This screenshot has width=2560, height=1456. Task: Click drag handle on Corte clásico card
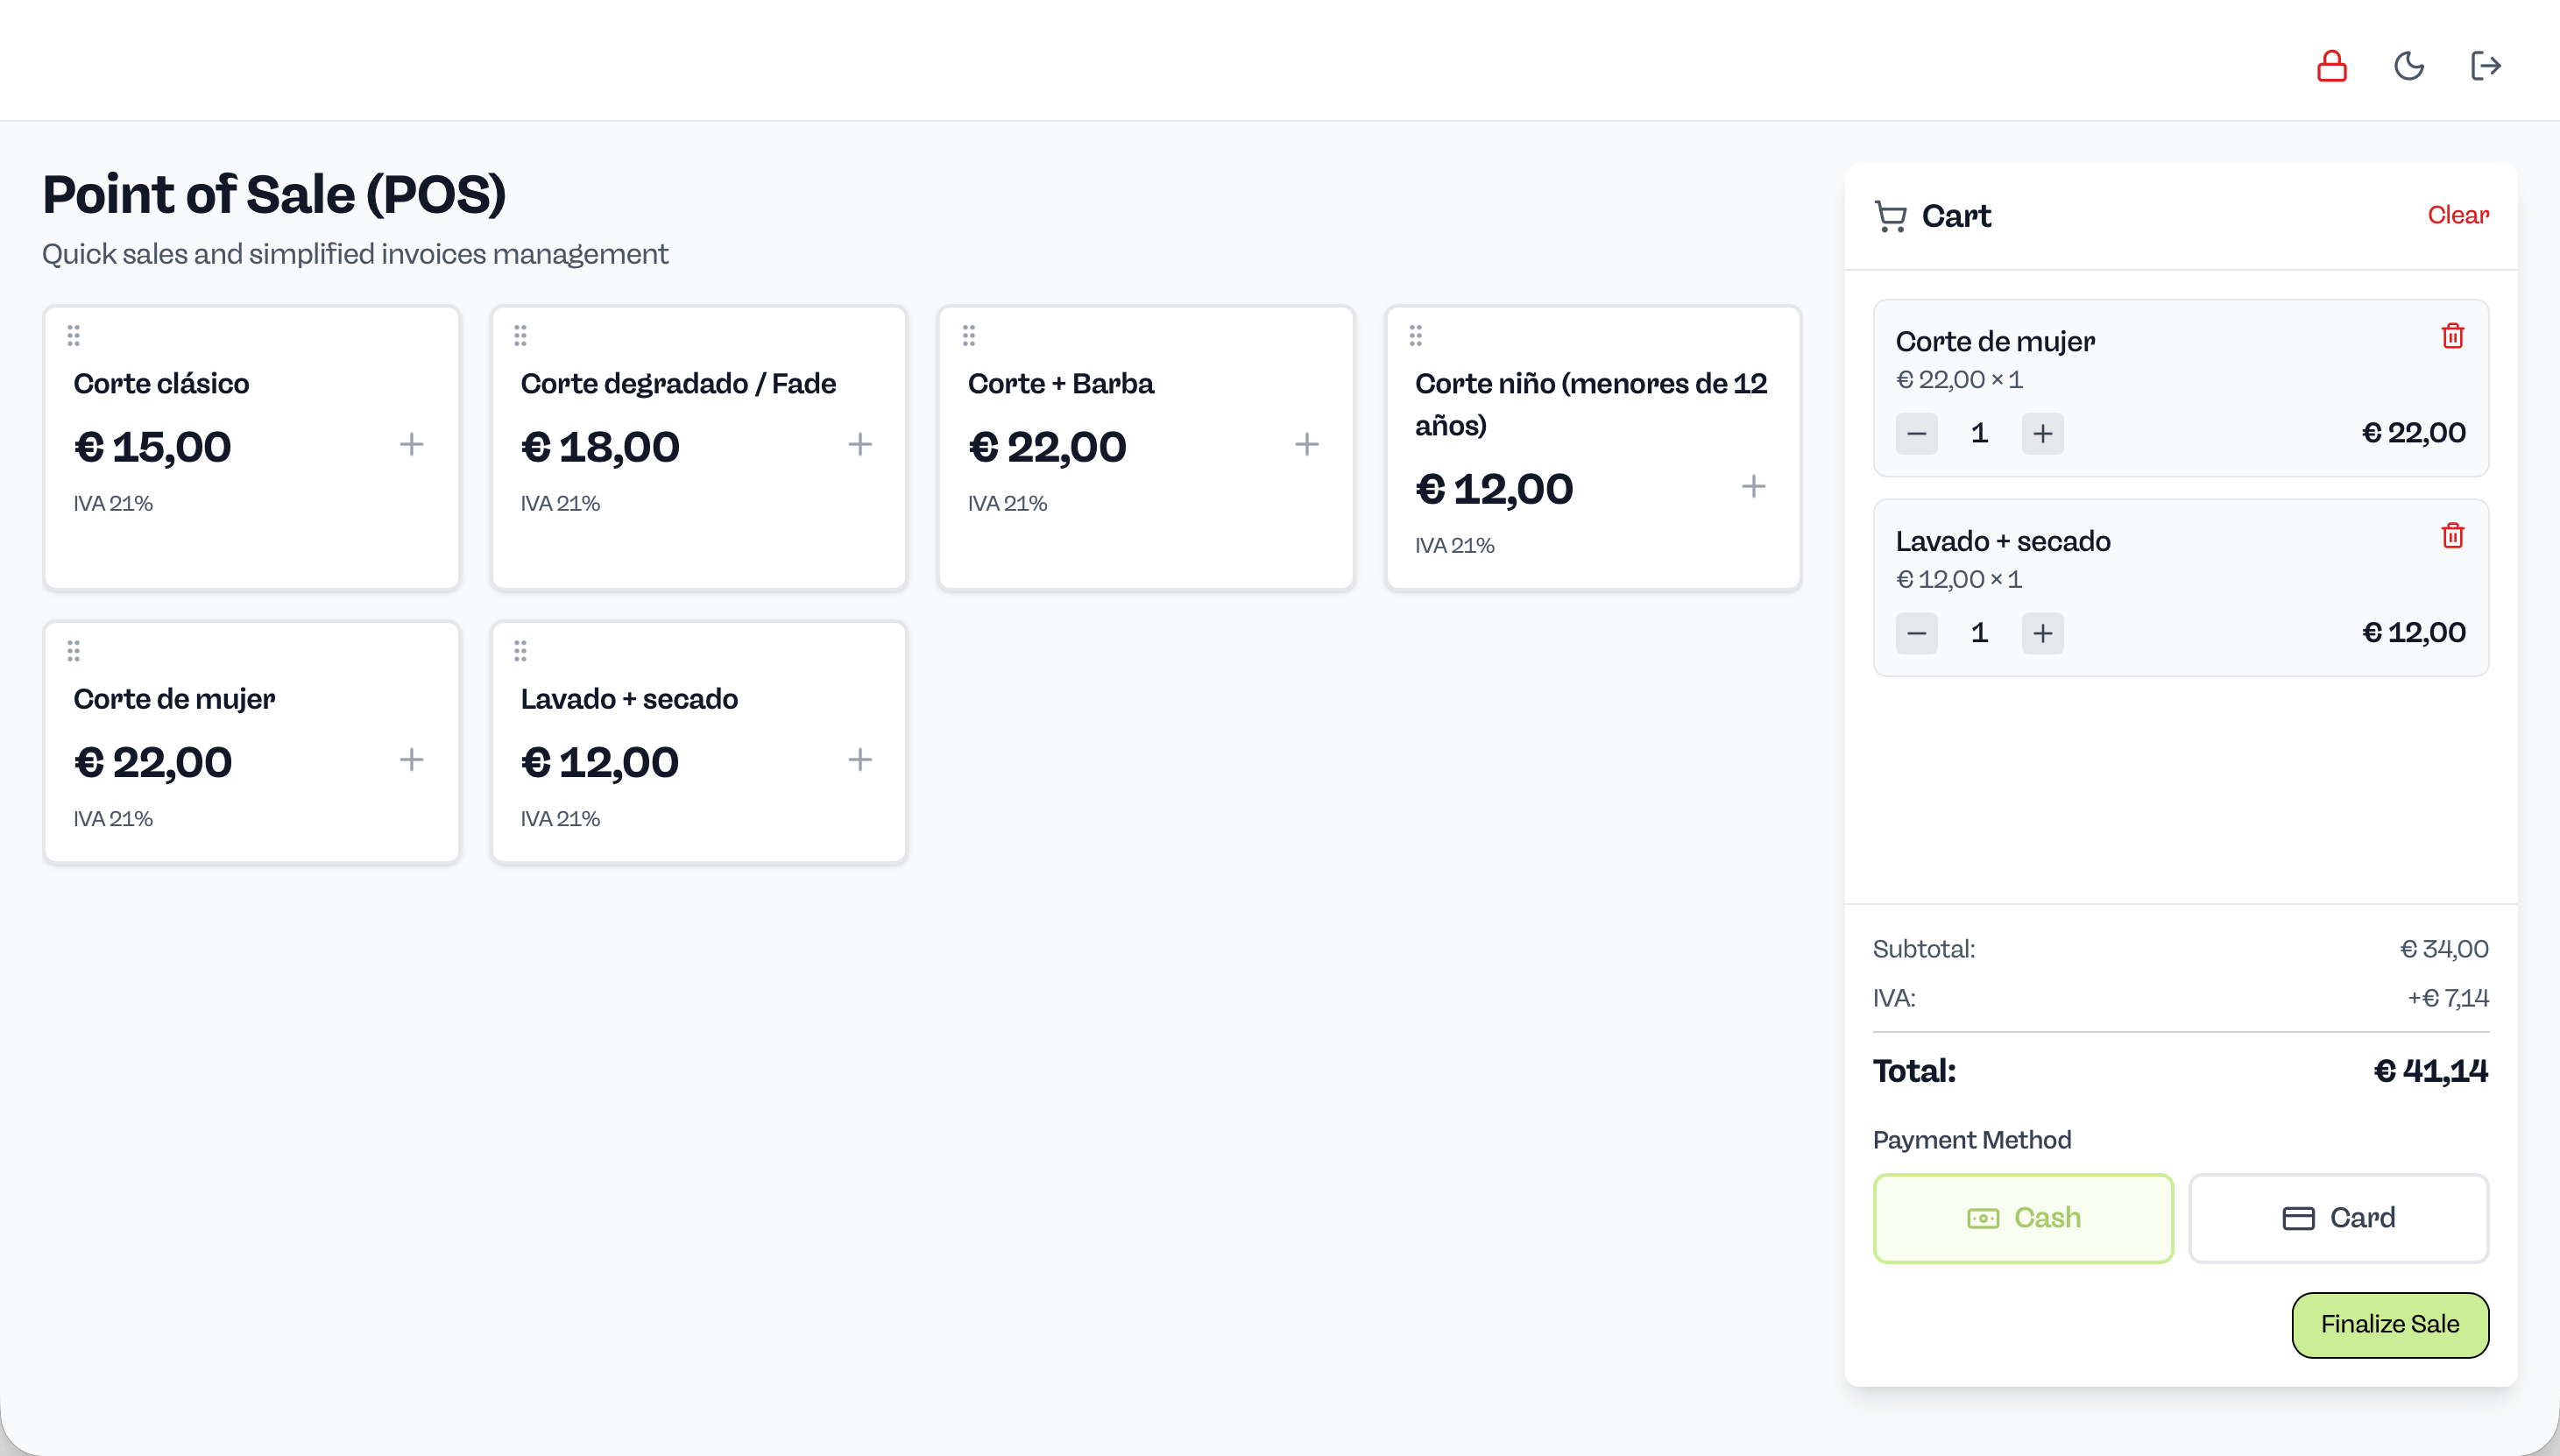tap(73, 335)
